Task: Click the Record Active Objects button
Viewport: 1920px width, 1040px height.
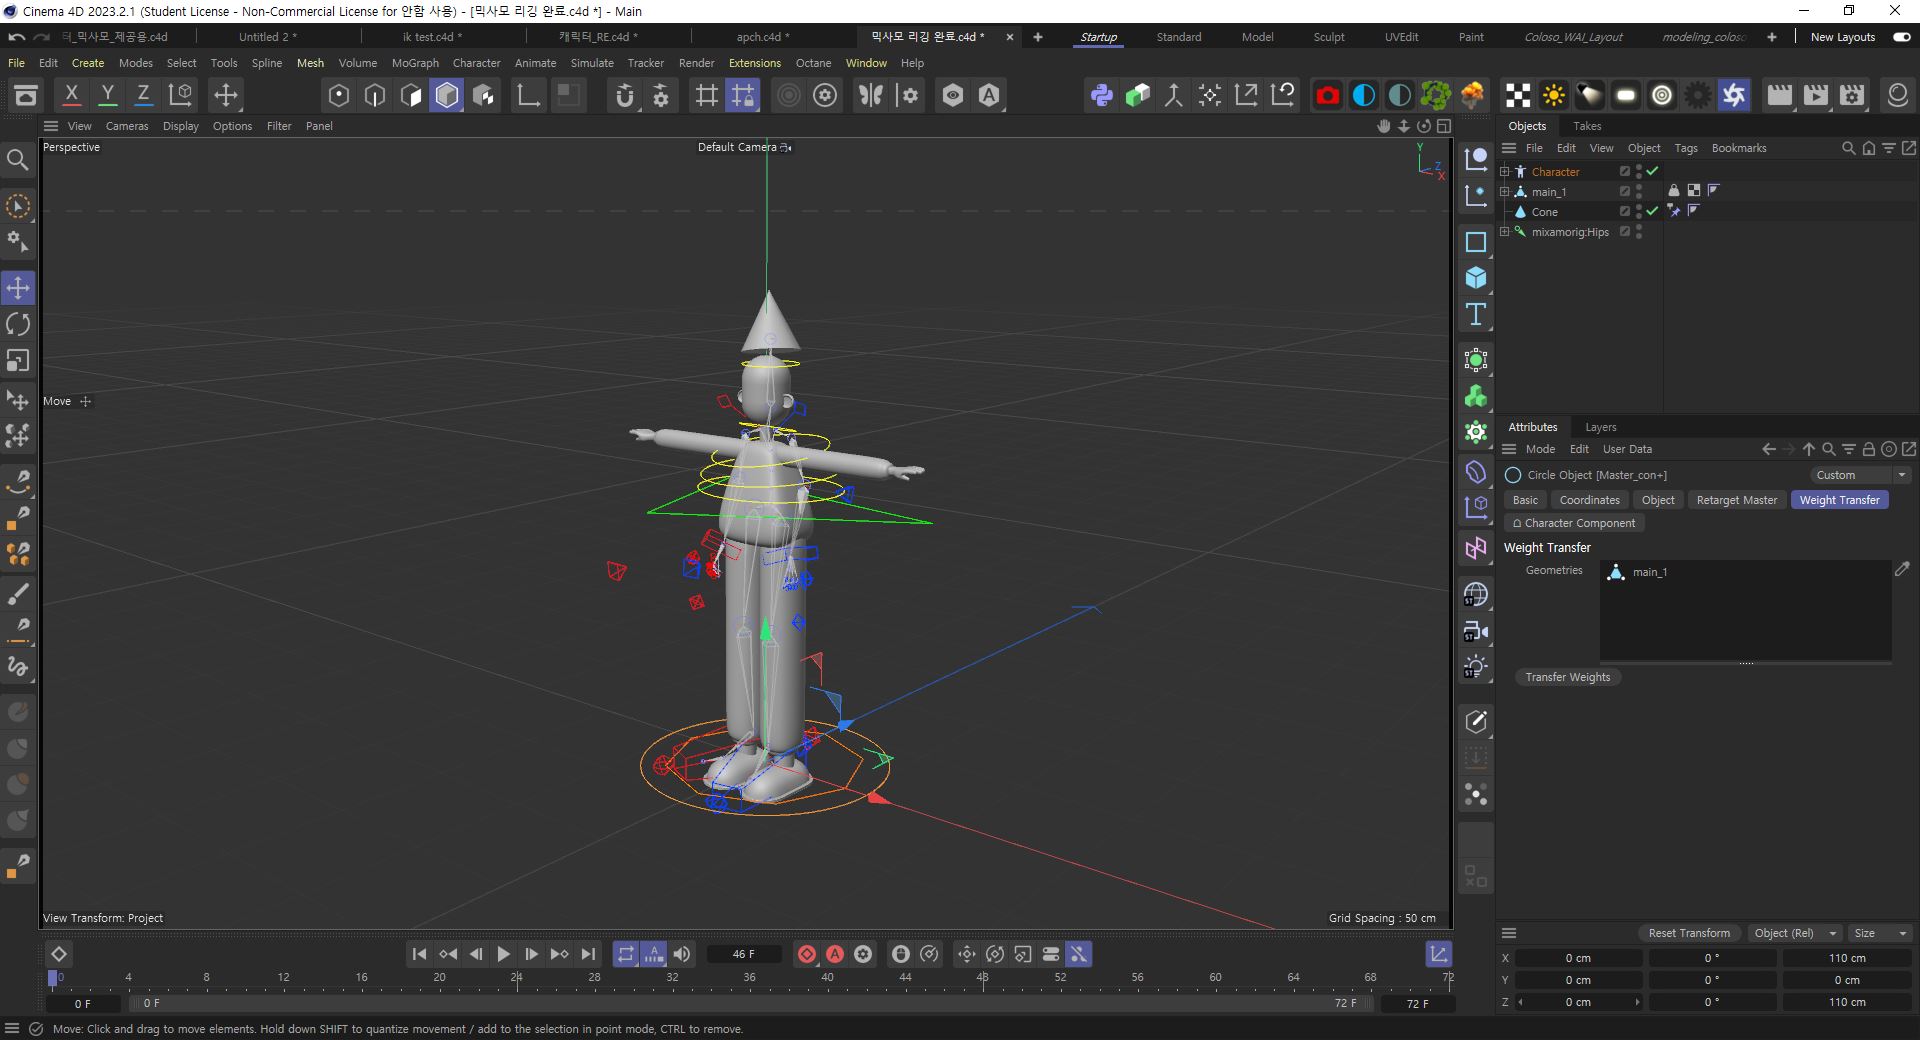Action: (807, 954)
